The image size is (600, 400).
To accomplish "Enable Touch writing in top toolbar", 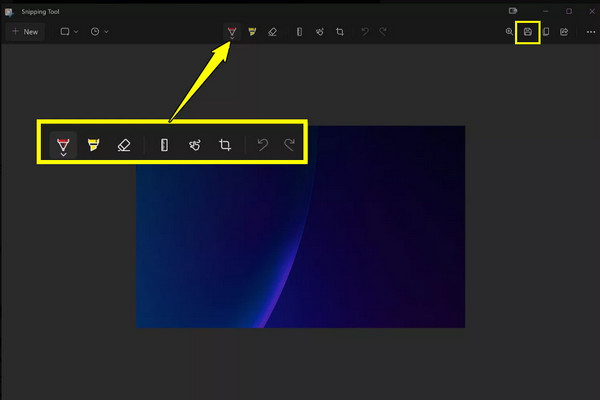I will point(320,32).
